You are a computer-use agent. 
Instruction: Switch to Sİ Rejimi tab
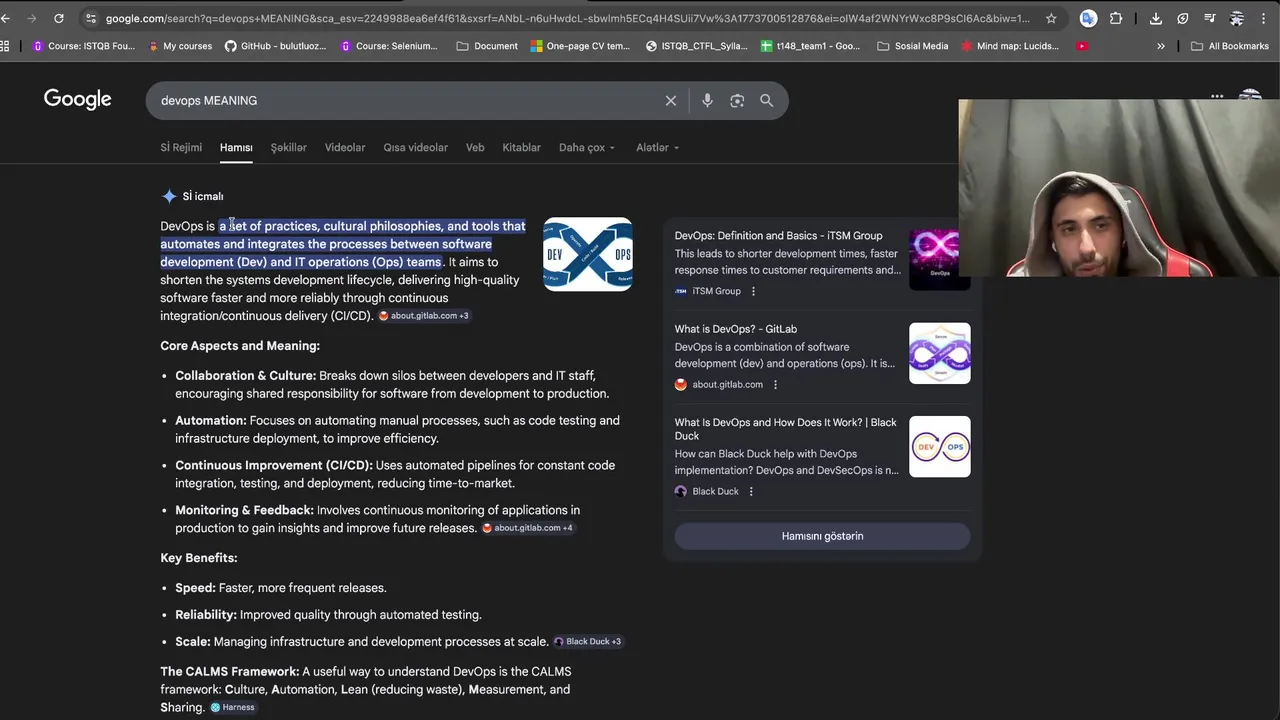tap(181, 147)
